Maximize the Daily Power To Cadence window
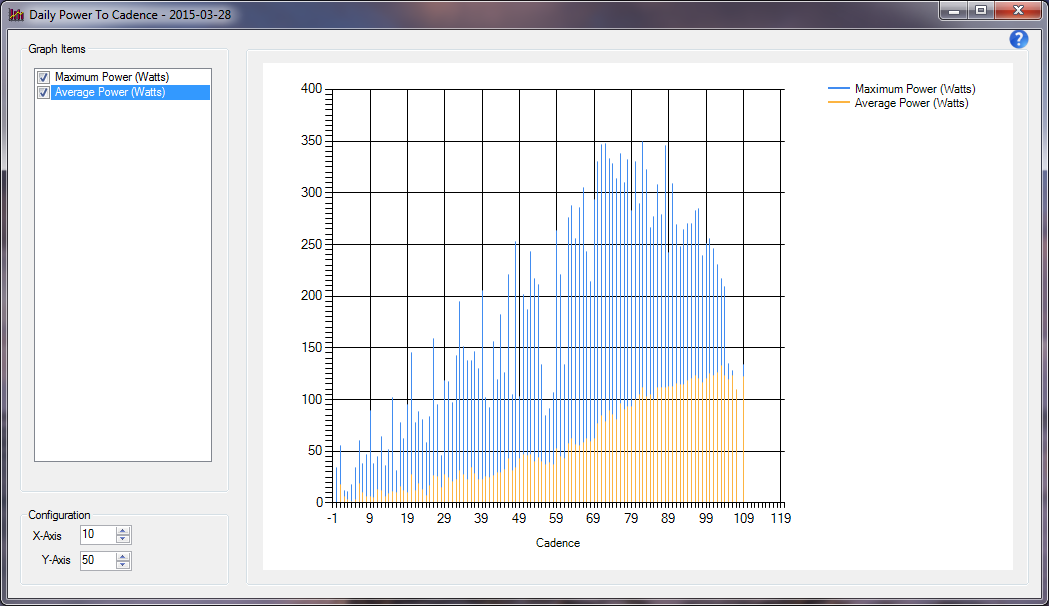The image size is (1049, 606). coord(981,10)
